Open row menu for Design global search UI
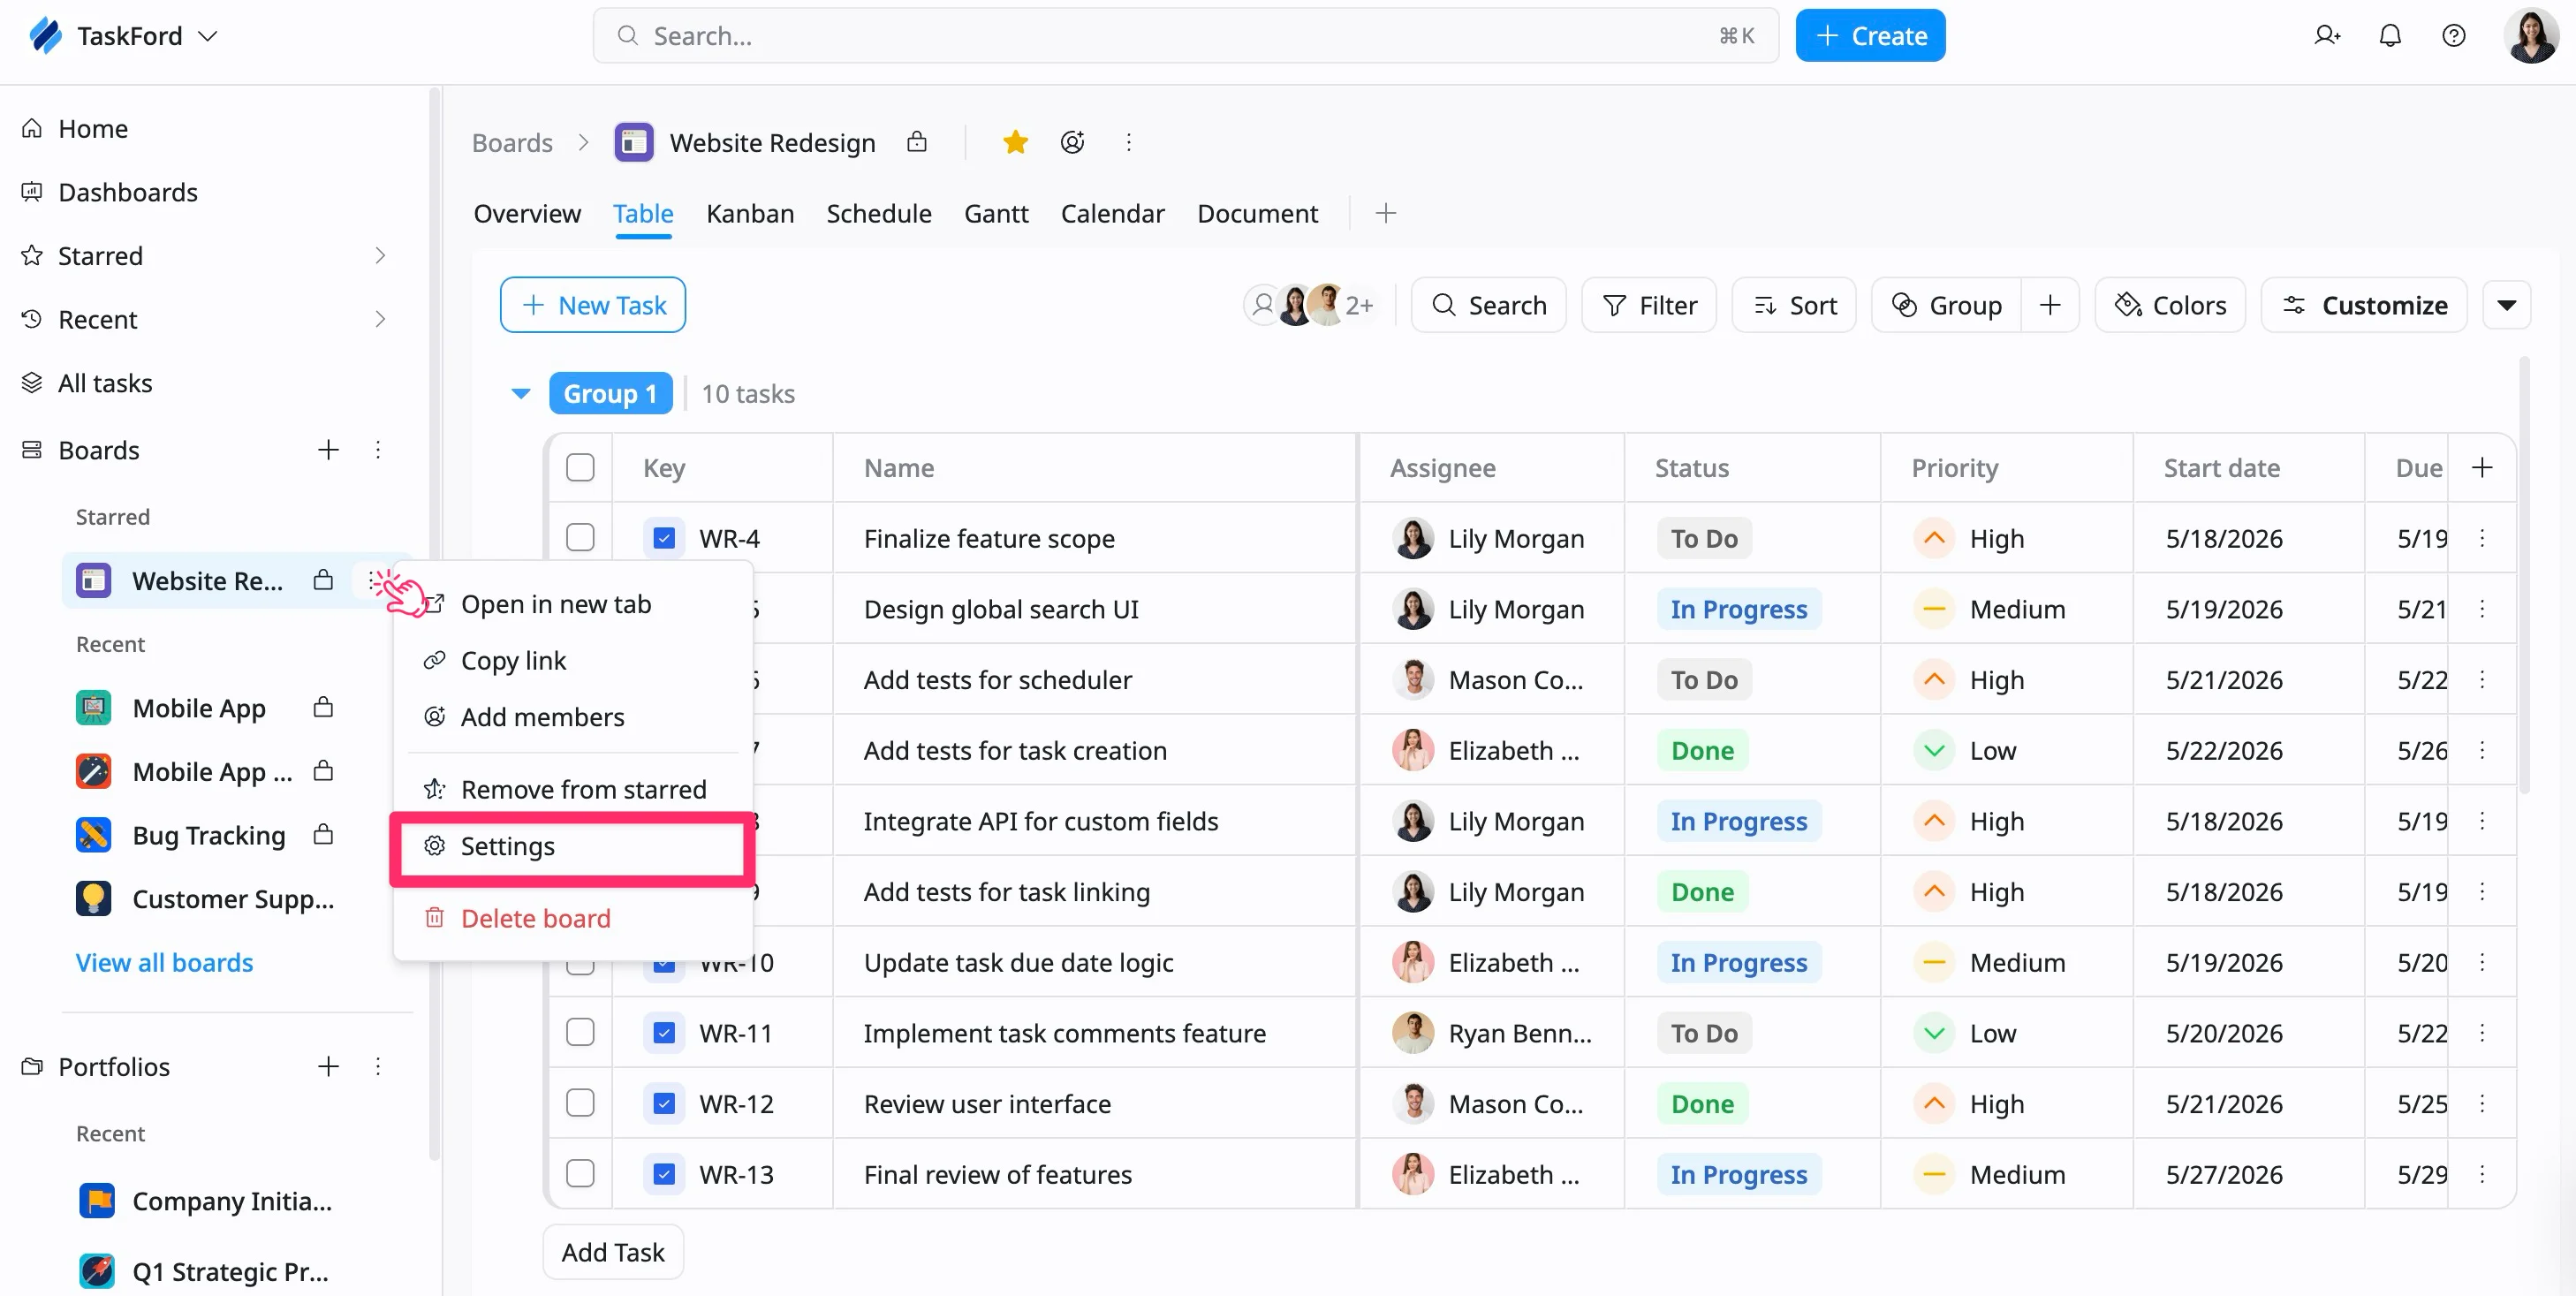Screen dimensions: 2576x1296 pos(2481,609)
